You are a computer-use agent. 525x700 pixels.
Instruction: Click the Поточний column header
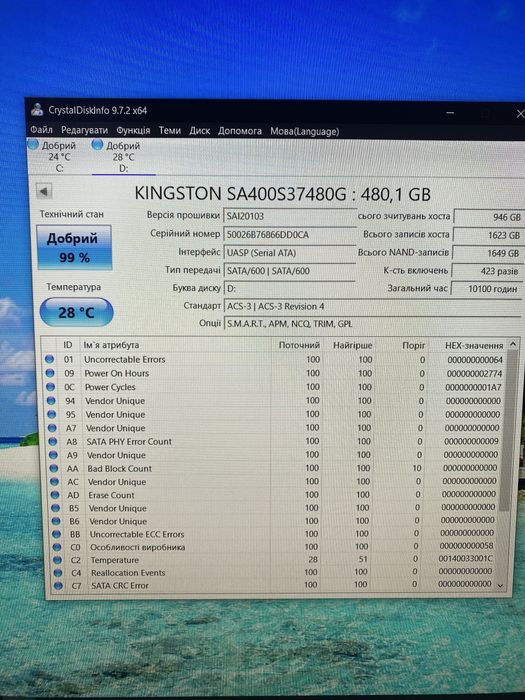pyautogui.click(x=299, y=345)
